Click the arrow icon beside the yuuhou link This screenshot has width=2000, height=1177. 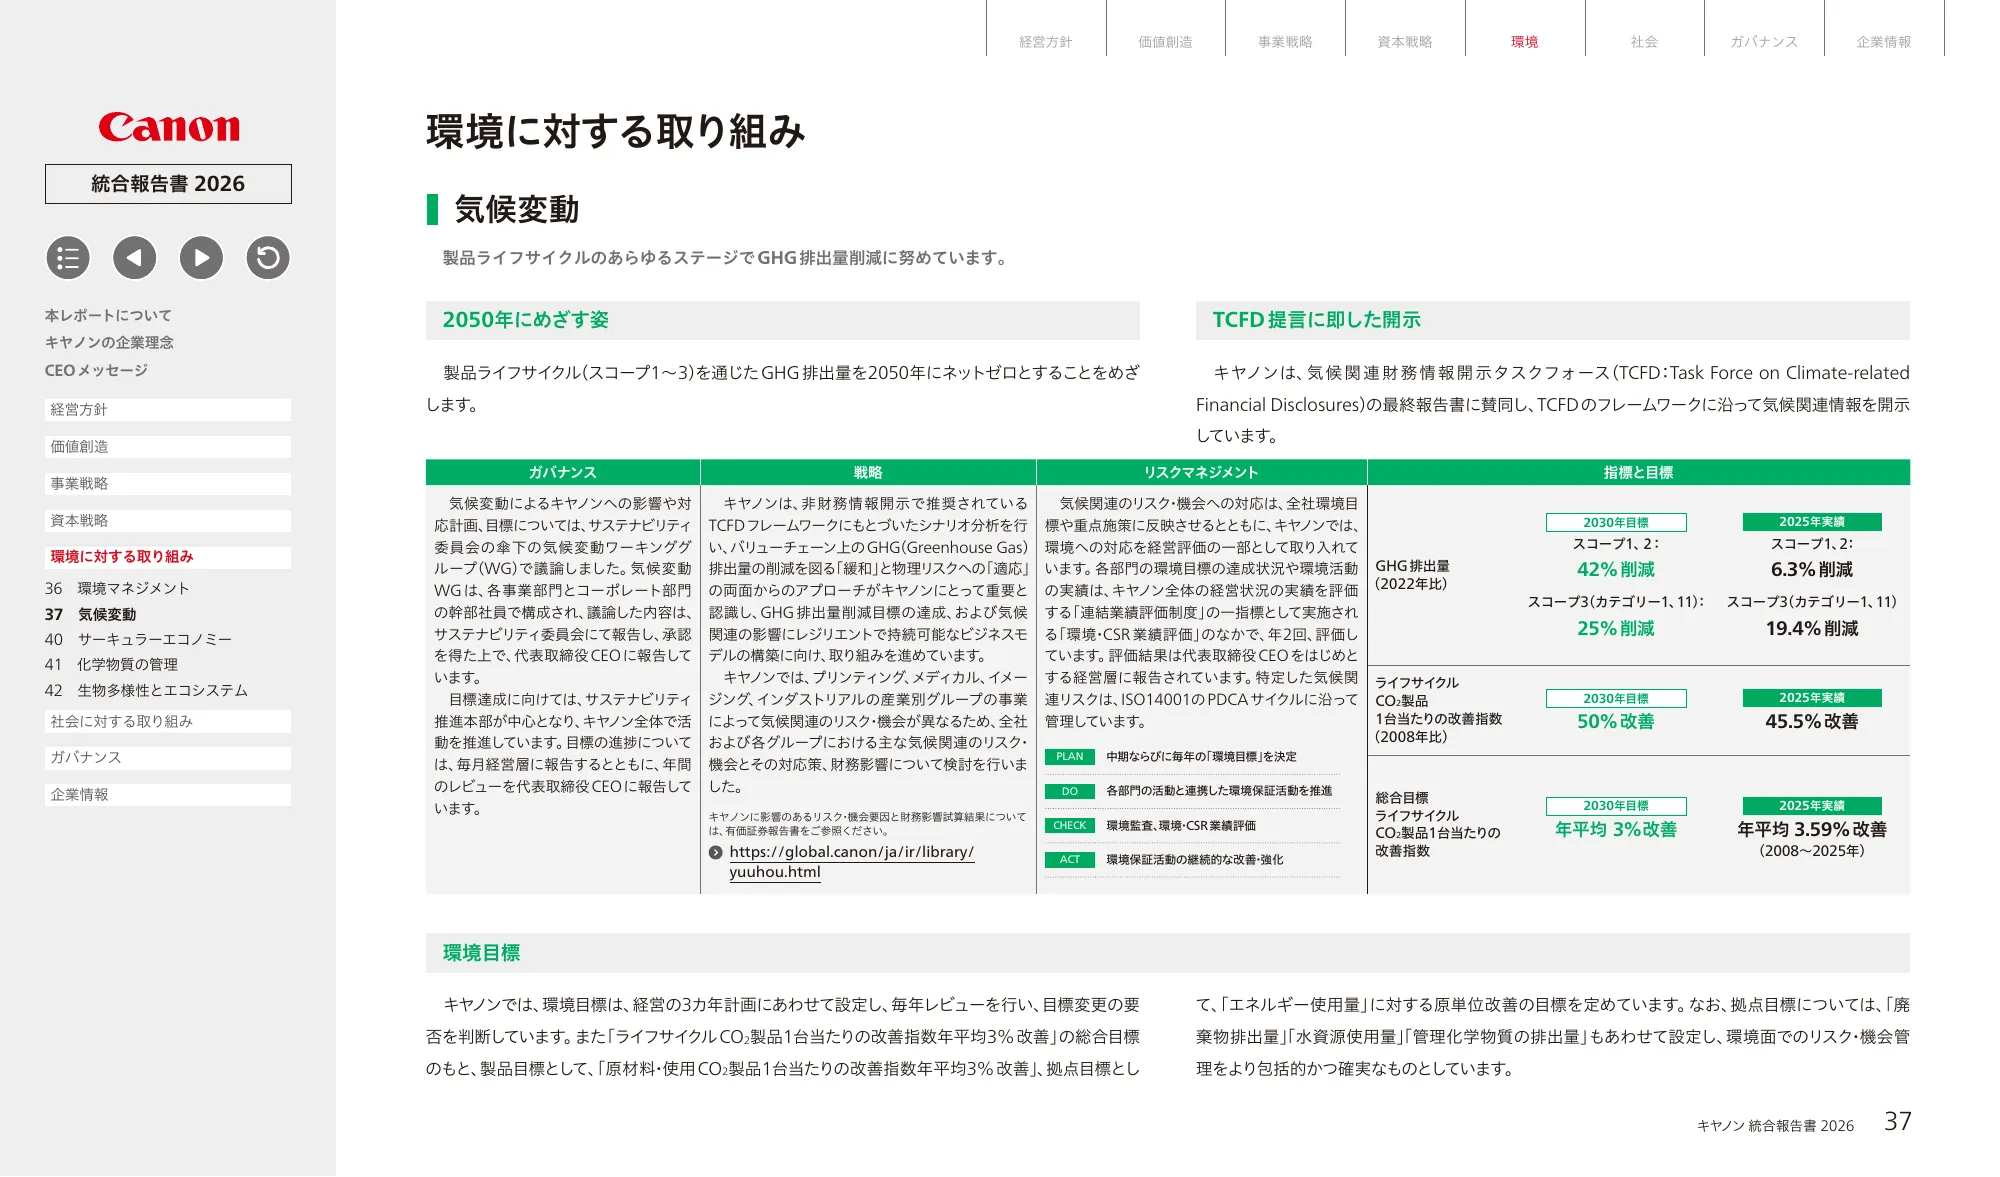pos(716,853)
